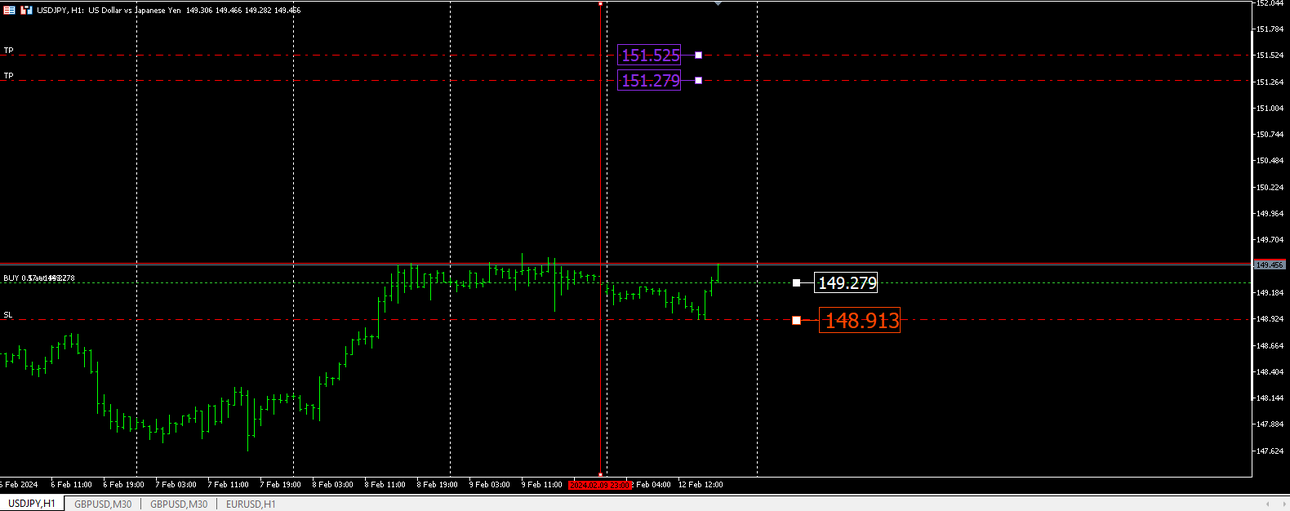Open the depth of market icon
The image size is (1290, 511).
(26, 9)
